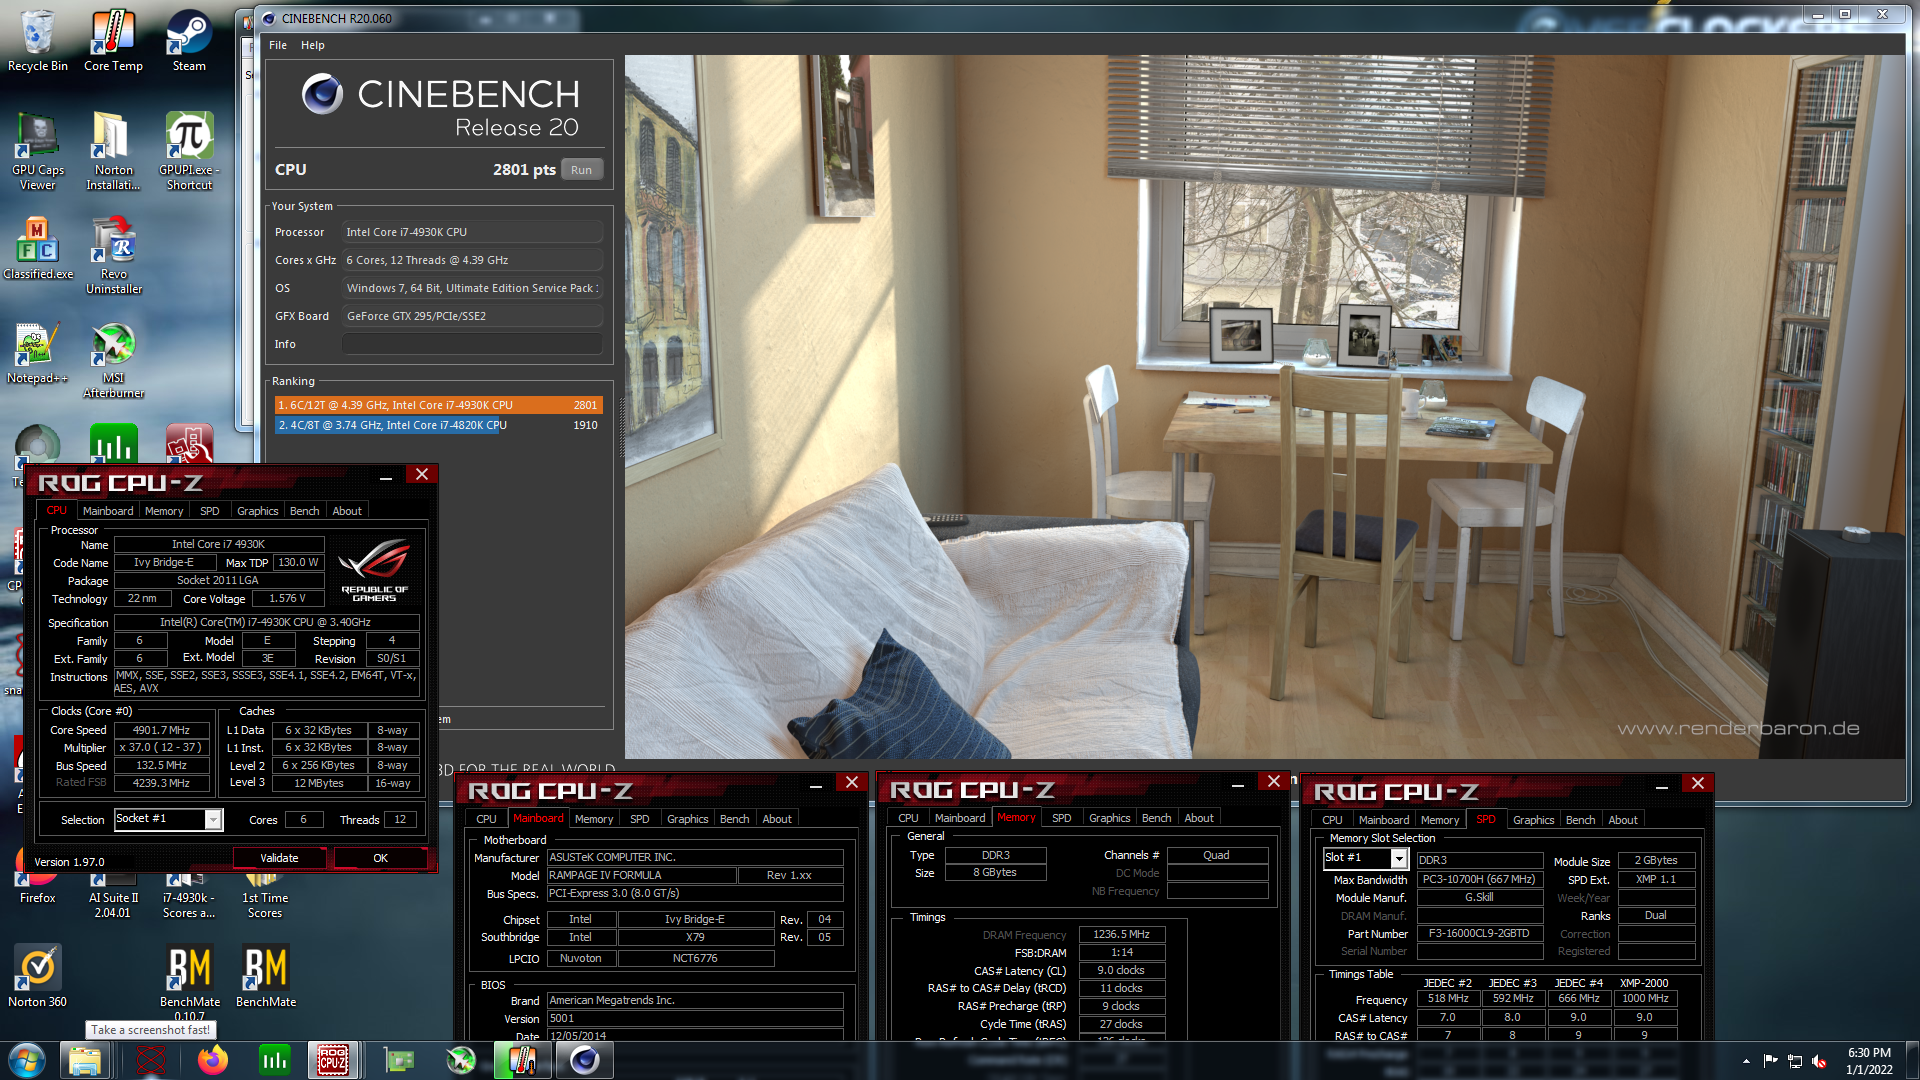Click the Core Speed value 4901.7 MHz
Screen dimensions: 1920x1080
point(161,731)
